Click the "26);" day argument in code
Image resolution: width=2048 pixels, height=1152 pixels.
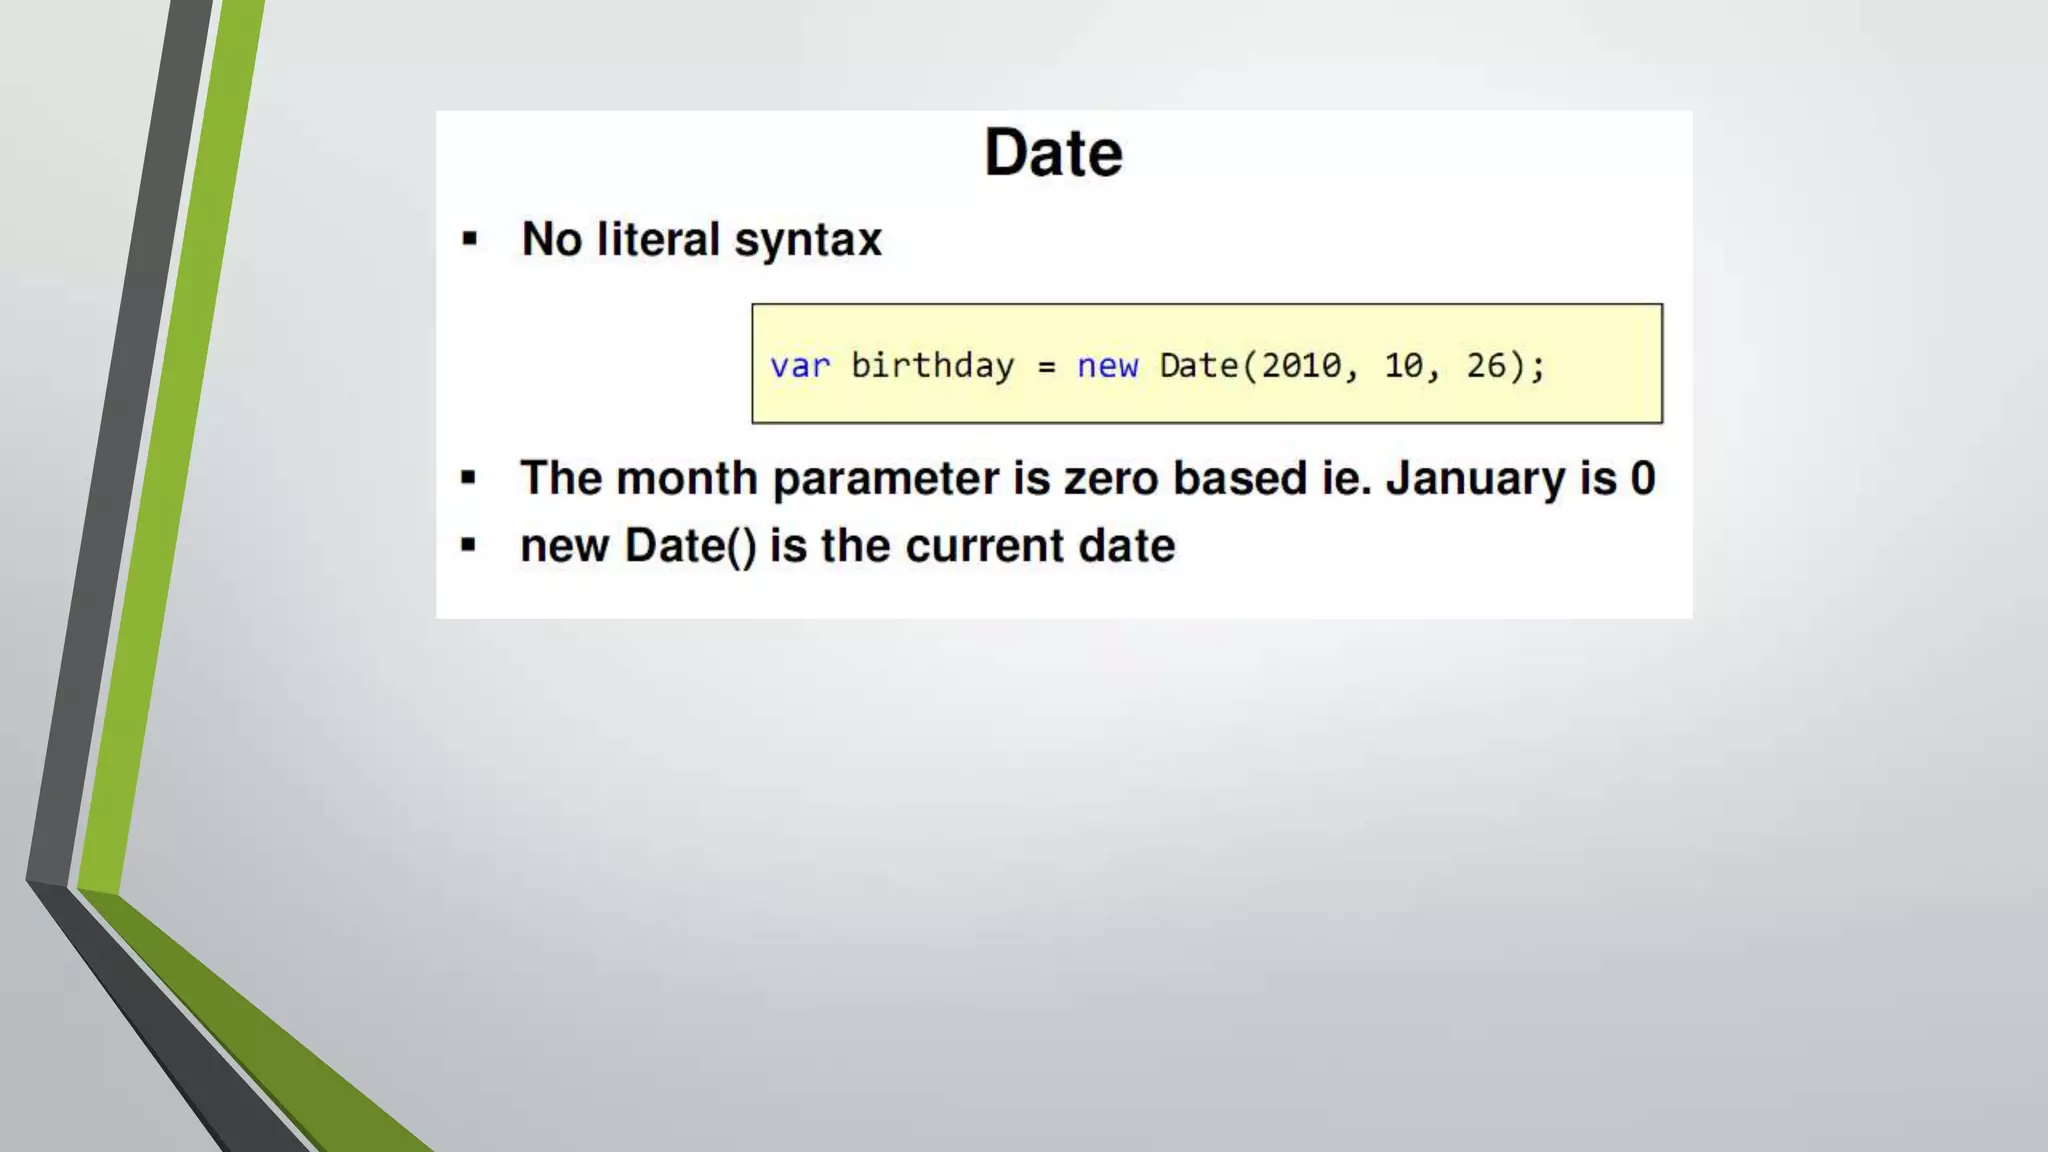[1505, 366]
